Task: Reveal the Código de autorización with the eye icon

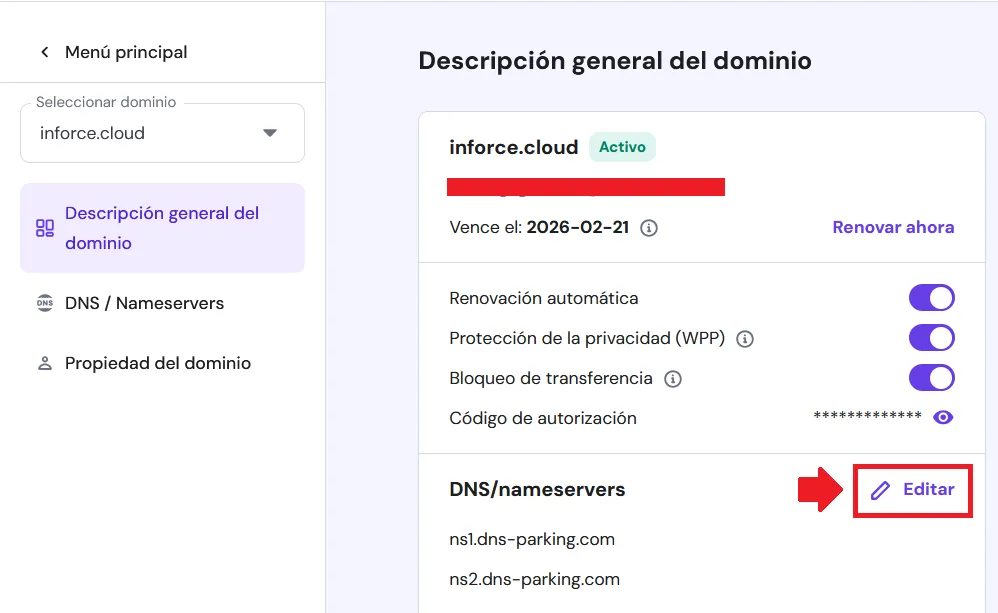Action: tap(943, 417)
